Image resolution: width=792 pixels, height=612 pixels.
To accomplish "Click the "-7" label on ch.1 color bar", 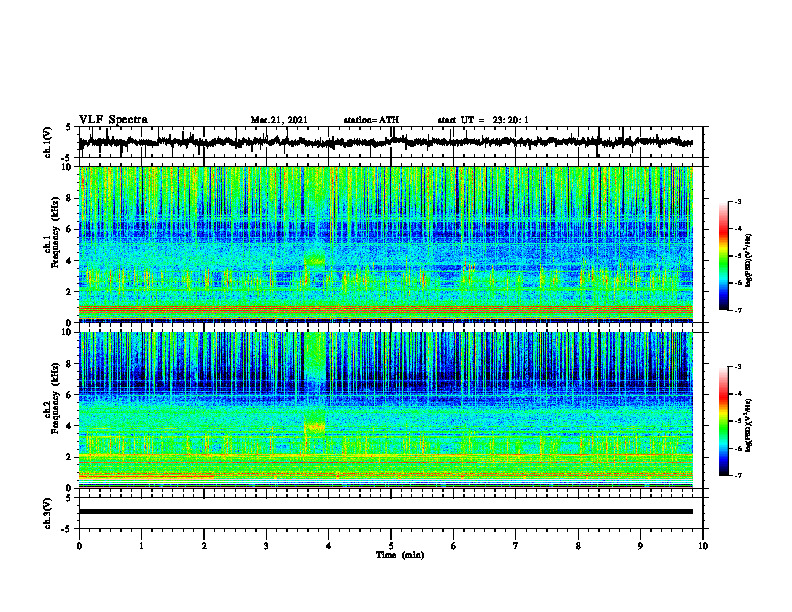I will pyautogui.click(x=738, y=310).
